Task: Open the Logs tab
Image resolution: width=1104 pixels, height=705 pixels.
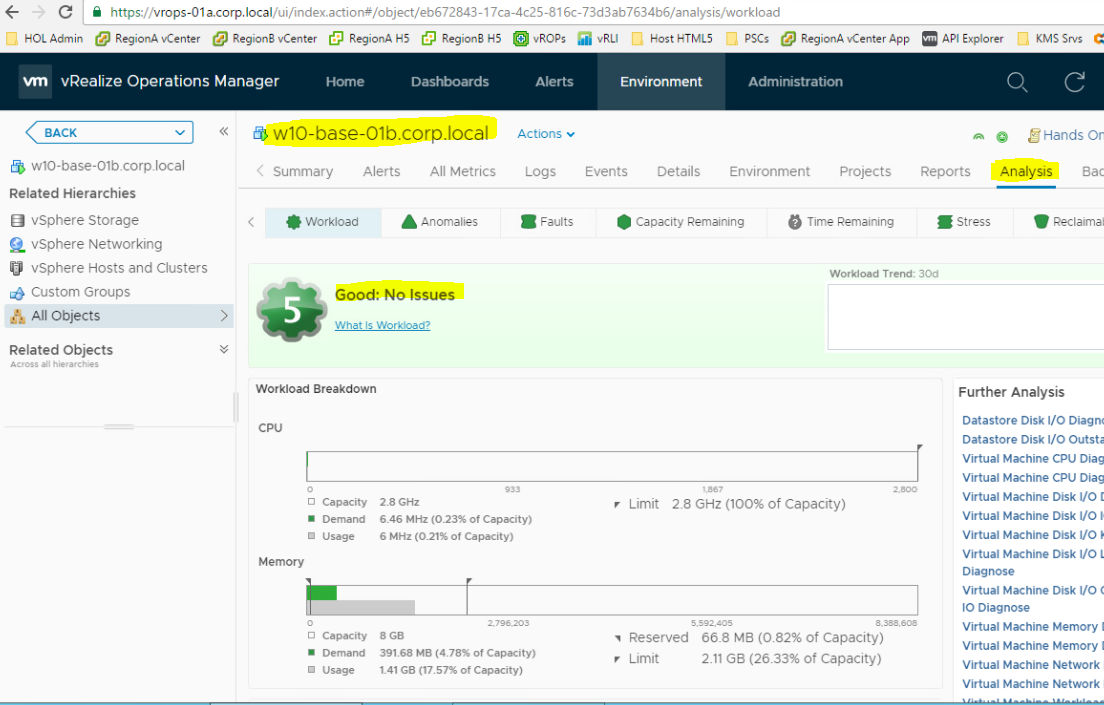Action: tap(540, 171)
